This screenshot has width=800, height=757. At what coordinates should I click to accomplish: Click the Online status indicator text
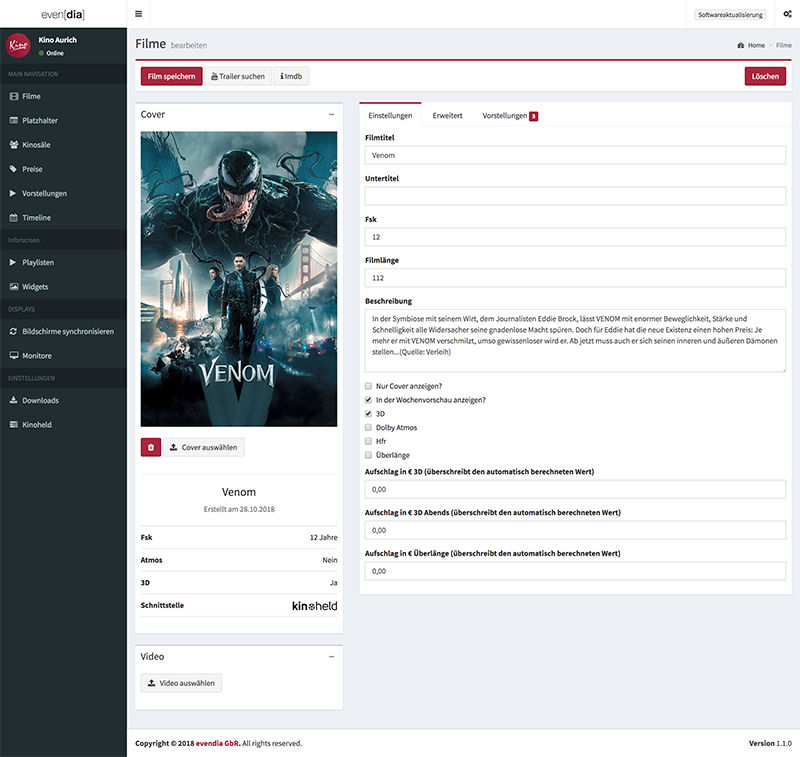tap(55, 53)
